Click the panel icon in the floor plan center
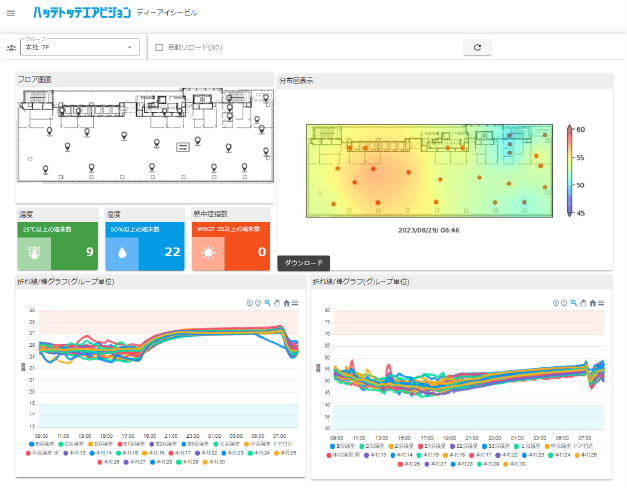 click(x=183, y=147)
